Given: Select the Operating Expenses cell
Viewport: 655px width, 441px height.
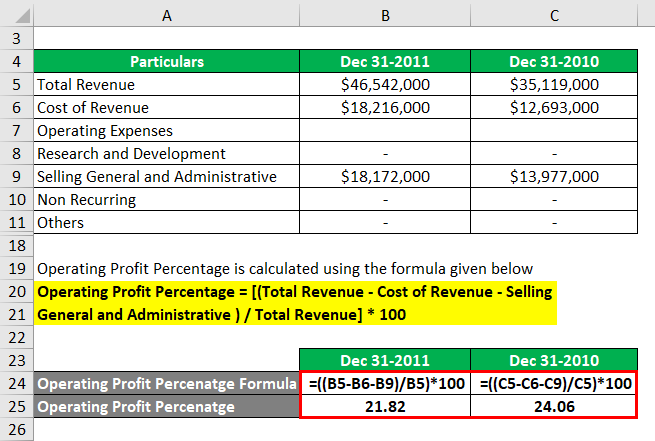Looking at the screenshot, I should [x=167, y=130].
